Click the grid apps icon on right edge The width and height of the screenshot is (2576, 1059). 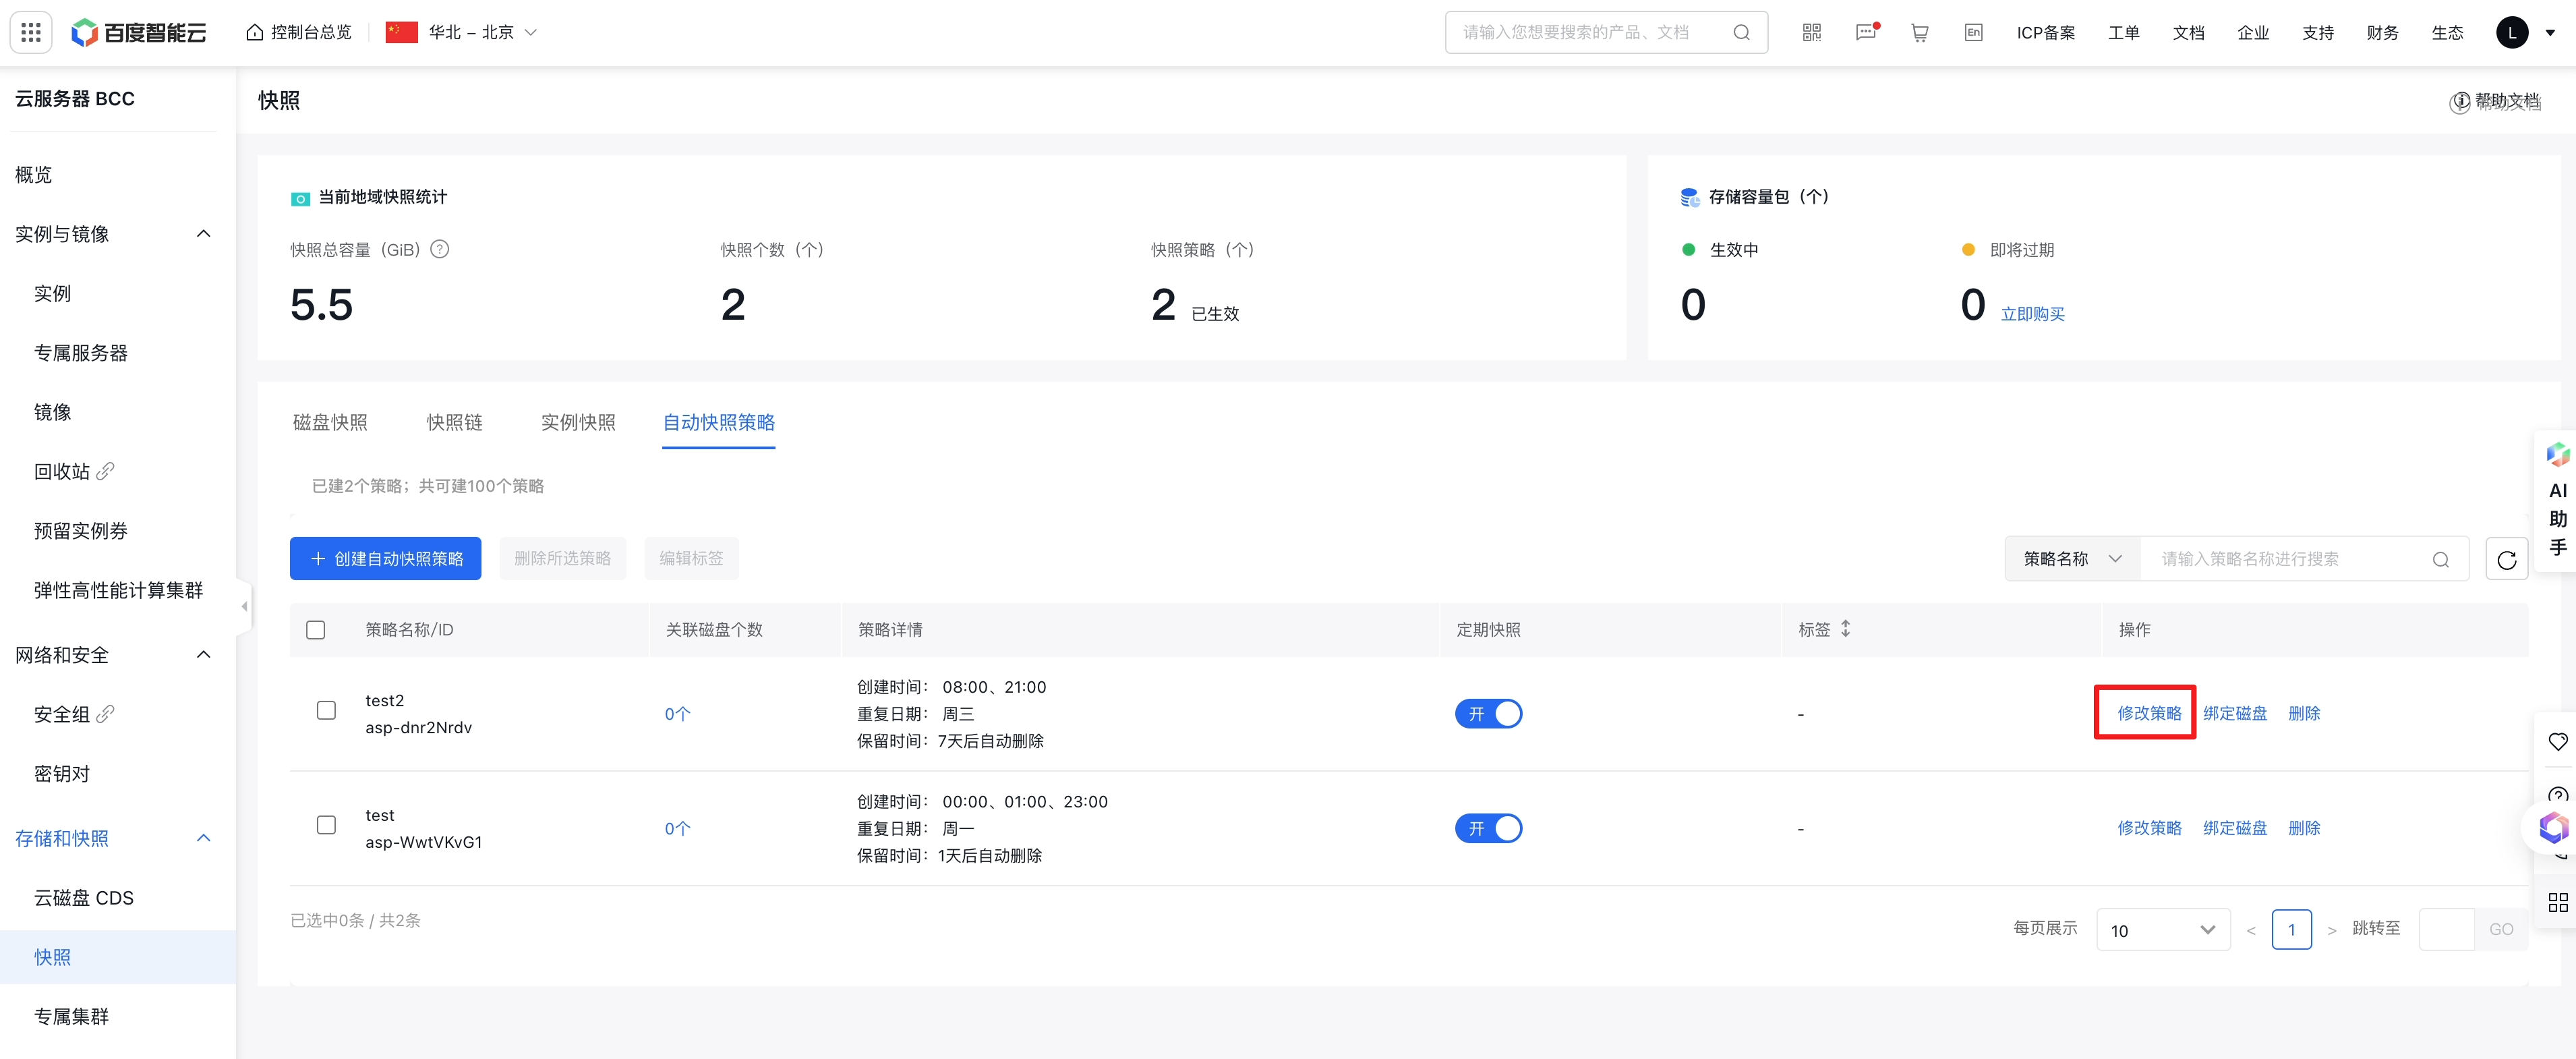[2557, 902]
